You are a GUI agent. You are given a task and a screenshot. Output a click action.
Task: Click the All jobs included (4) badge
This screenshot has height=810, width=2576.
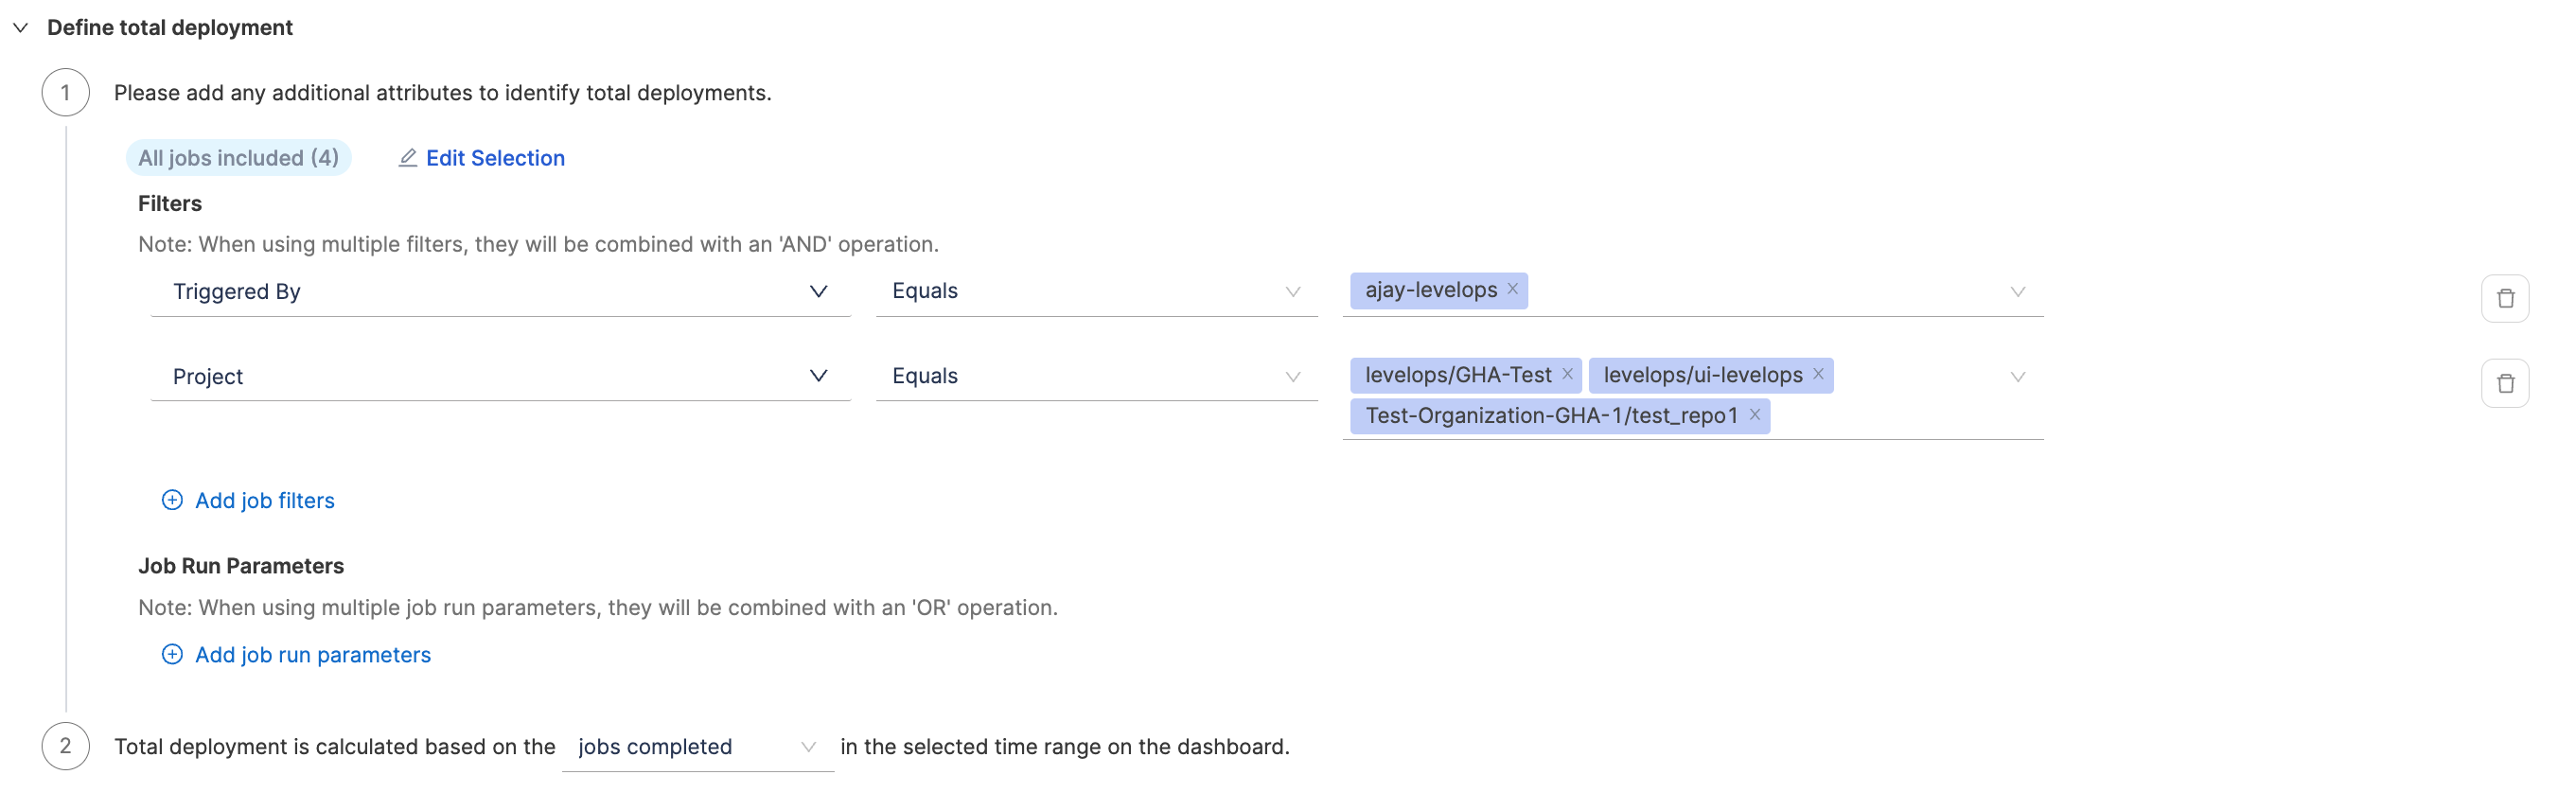click(238, 158)
